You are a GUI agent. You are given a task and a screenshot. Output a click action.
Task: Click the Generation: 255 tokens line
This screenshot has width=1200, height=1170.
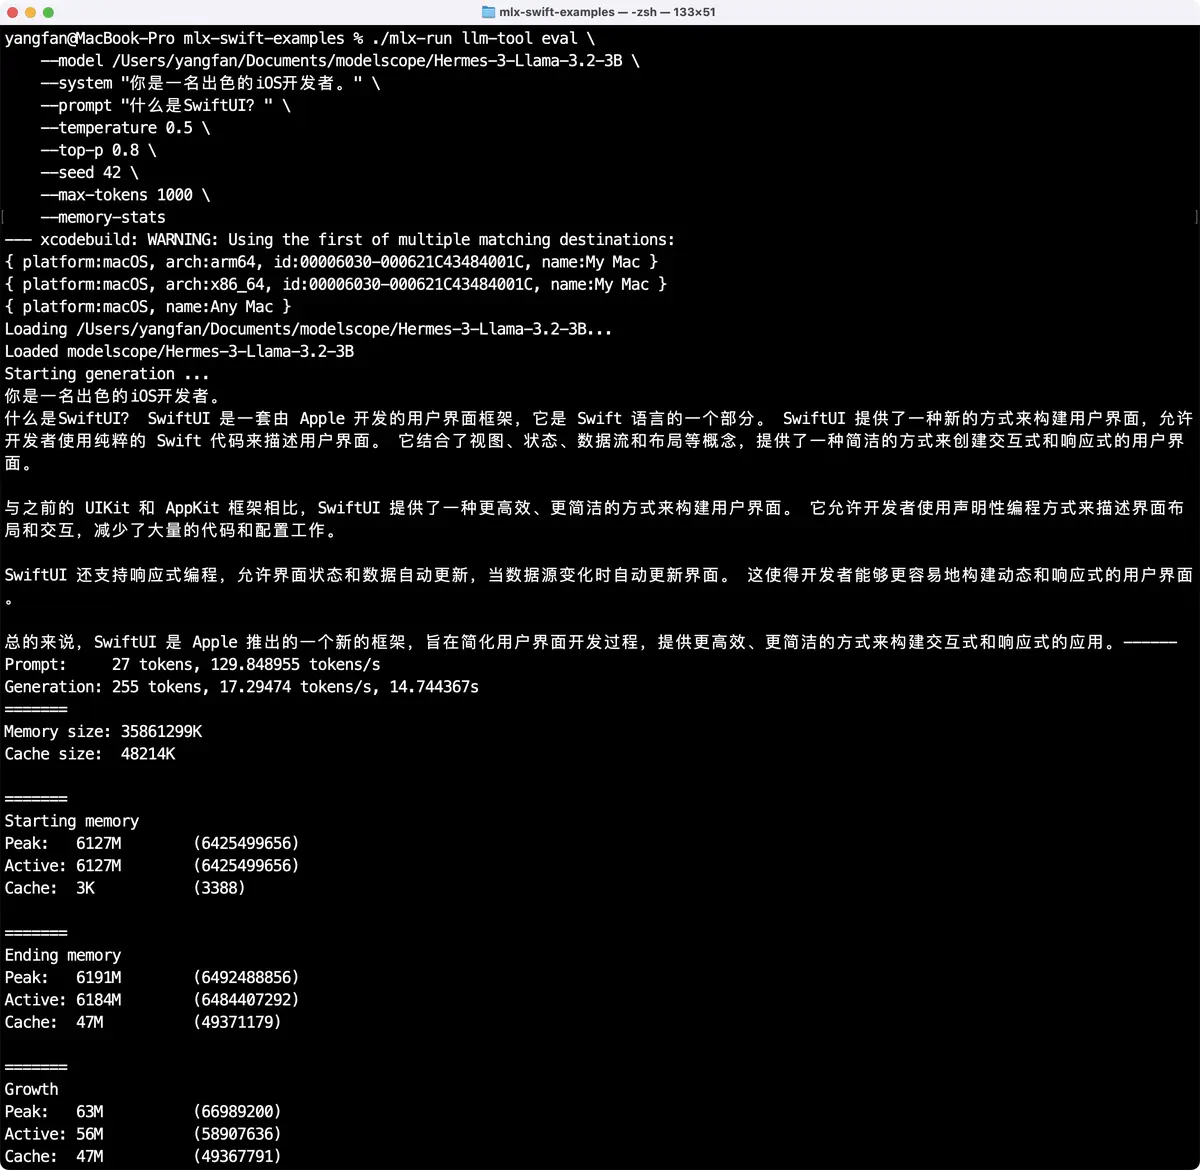[x=241, y=687]
